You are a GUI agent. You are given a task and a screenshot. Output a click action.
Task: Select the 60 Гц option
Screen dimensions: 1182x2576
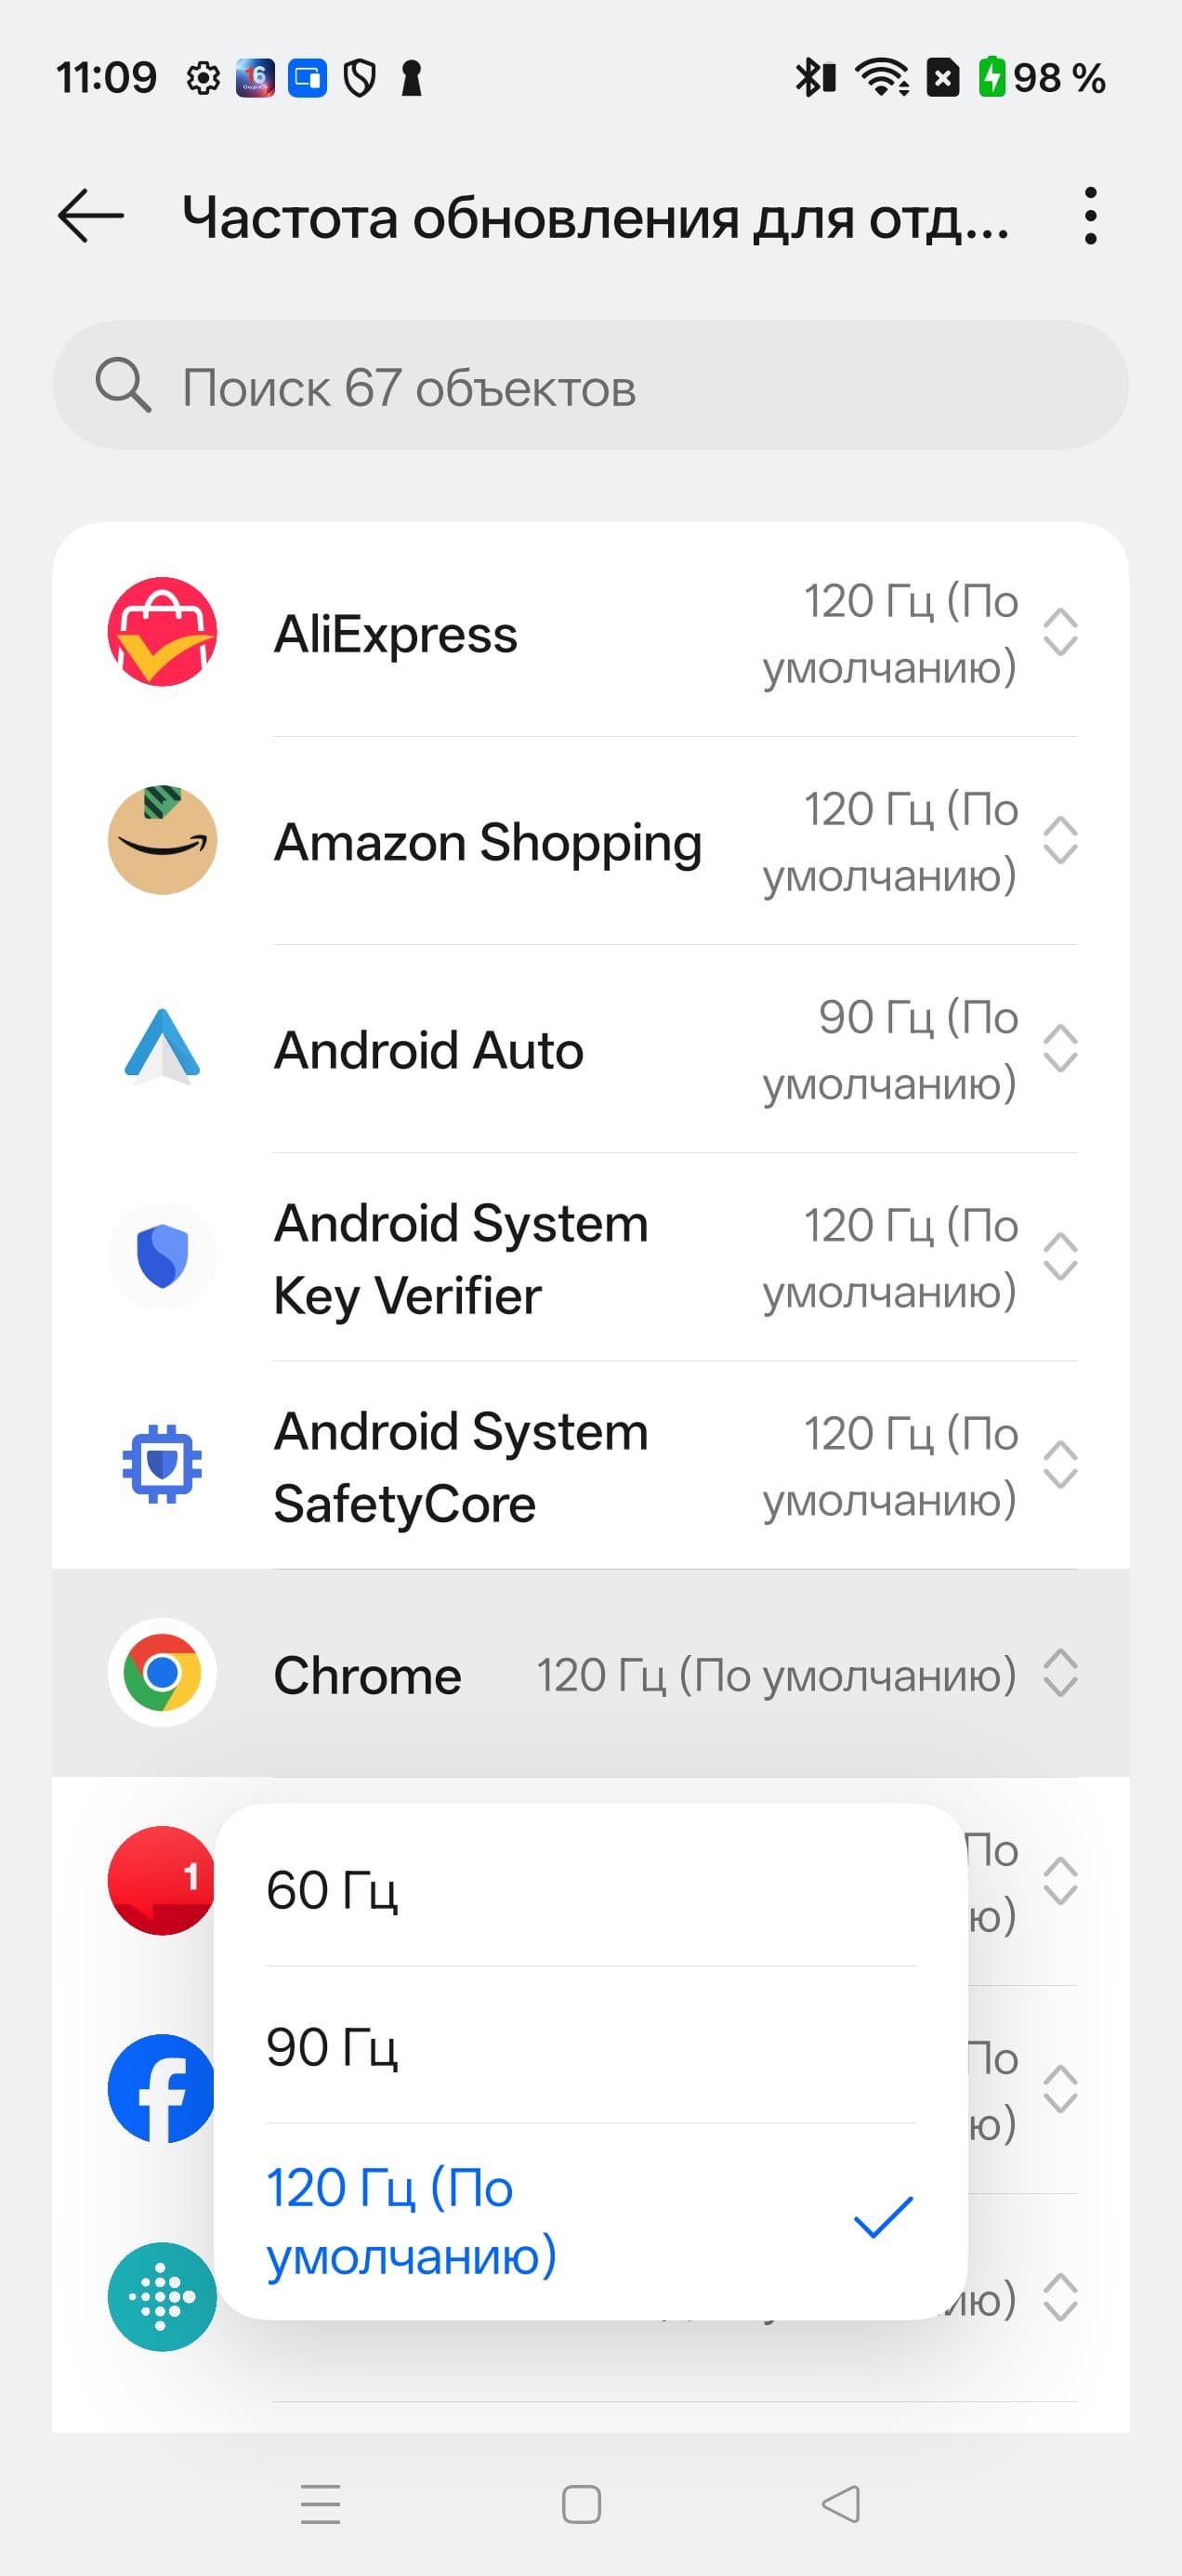(x=590, y=1890)
